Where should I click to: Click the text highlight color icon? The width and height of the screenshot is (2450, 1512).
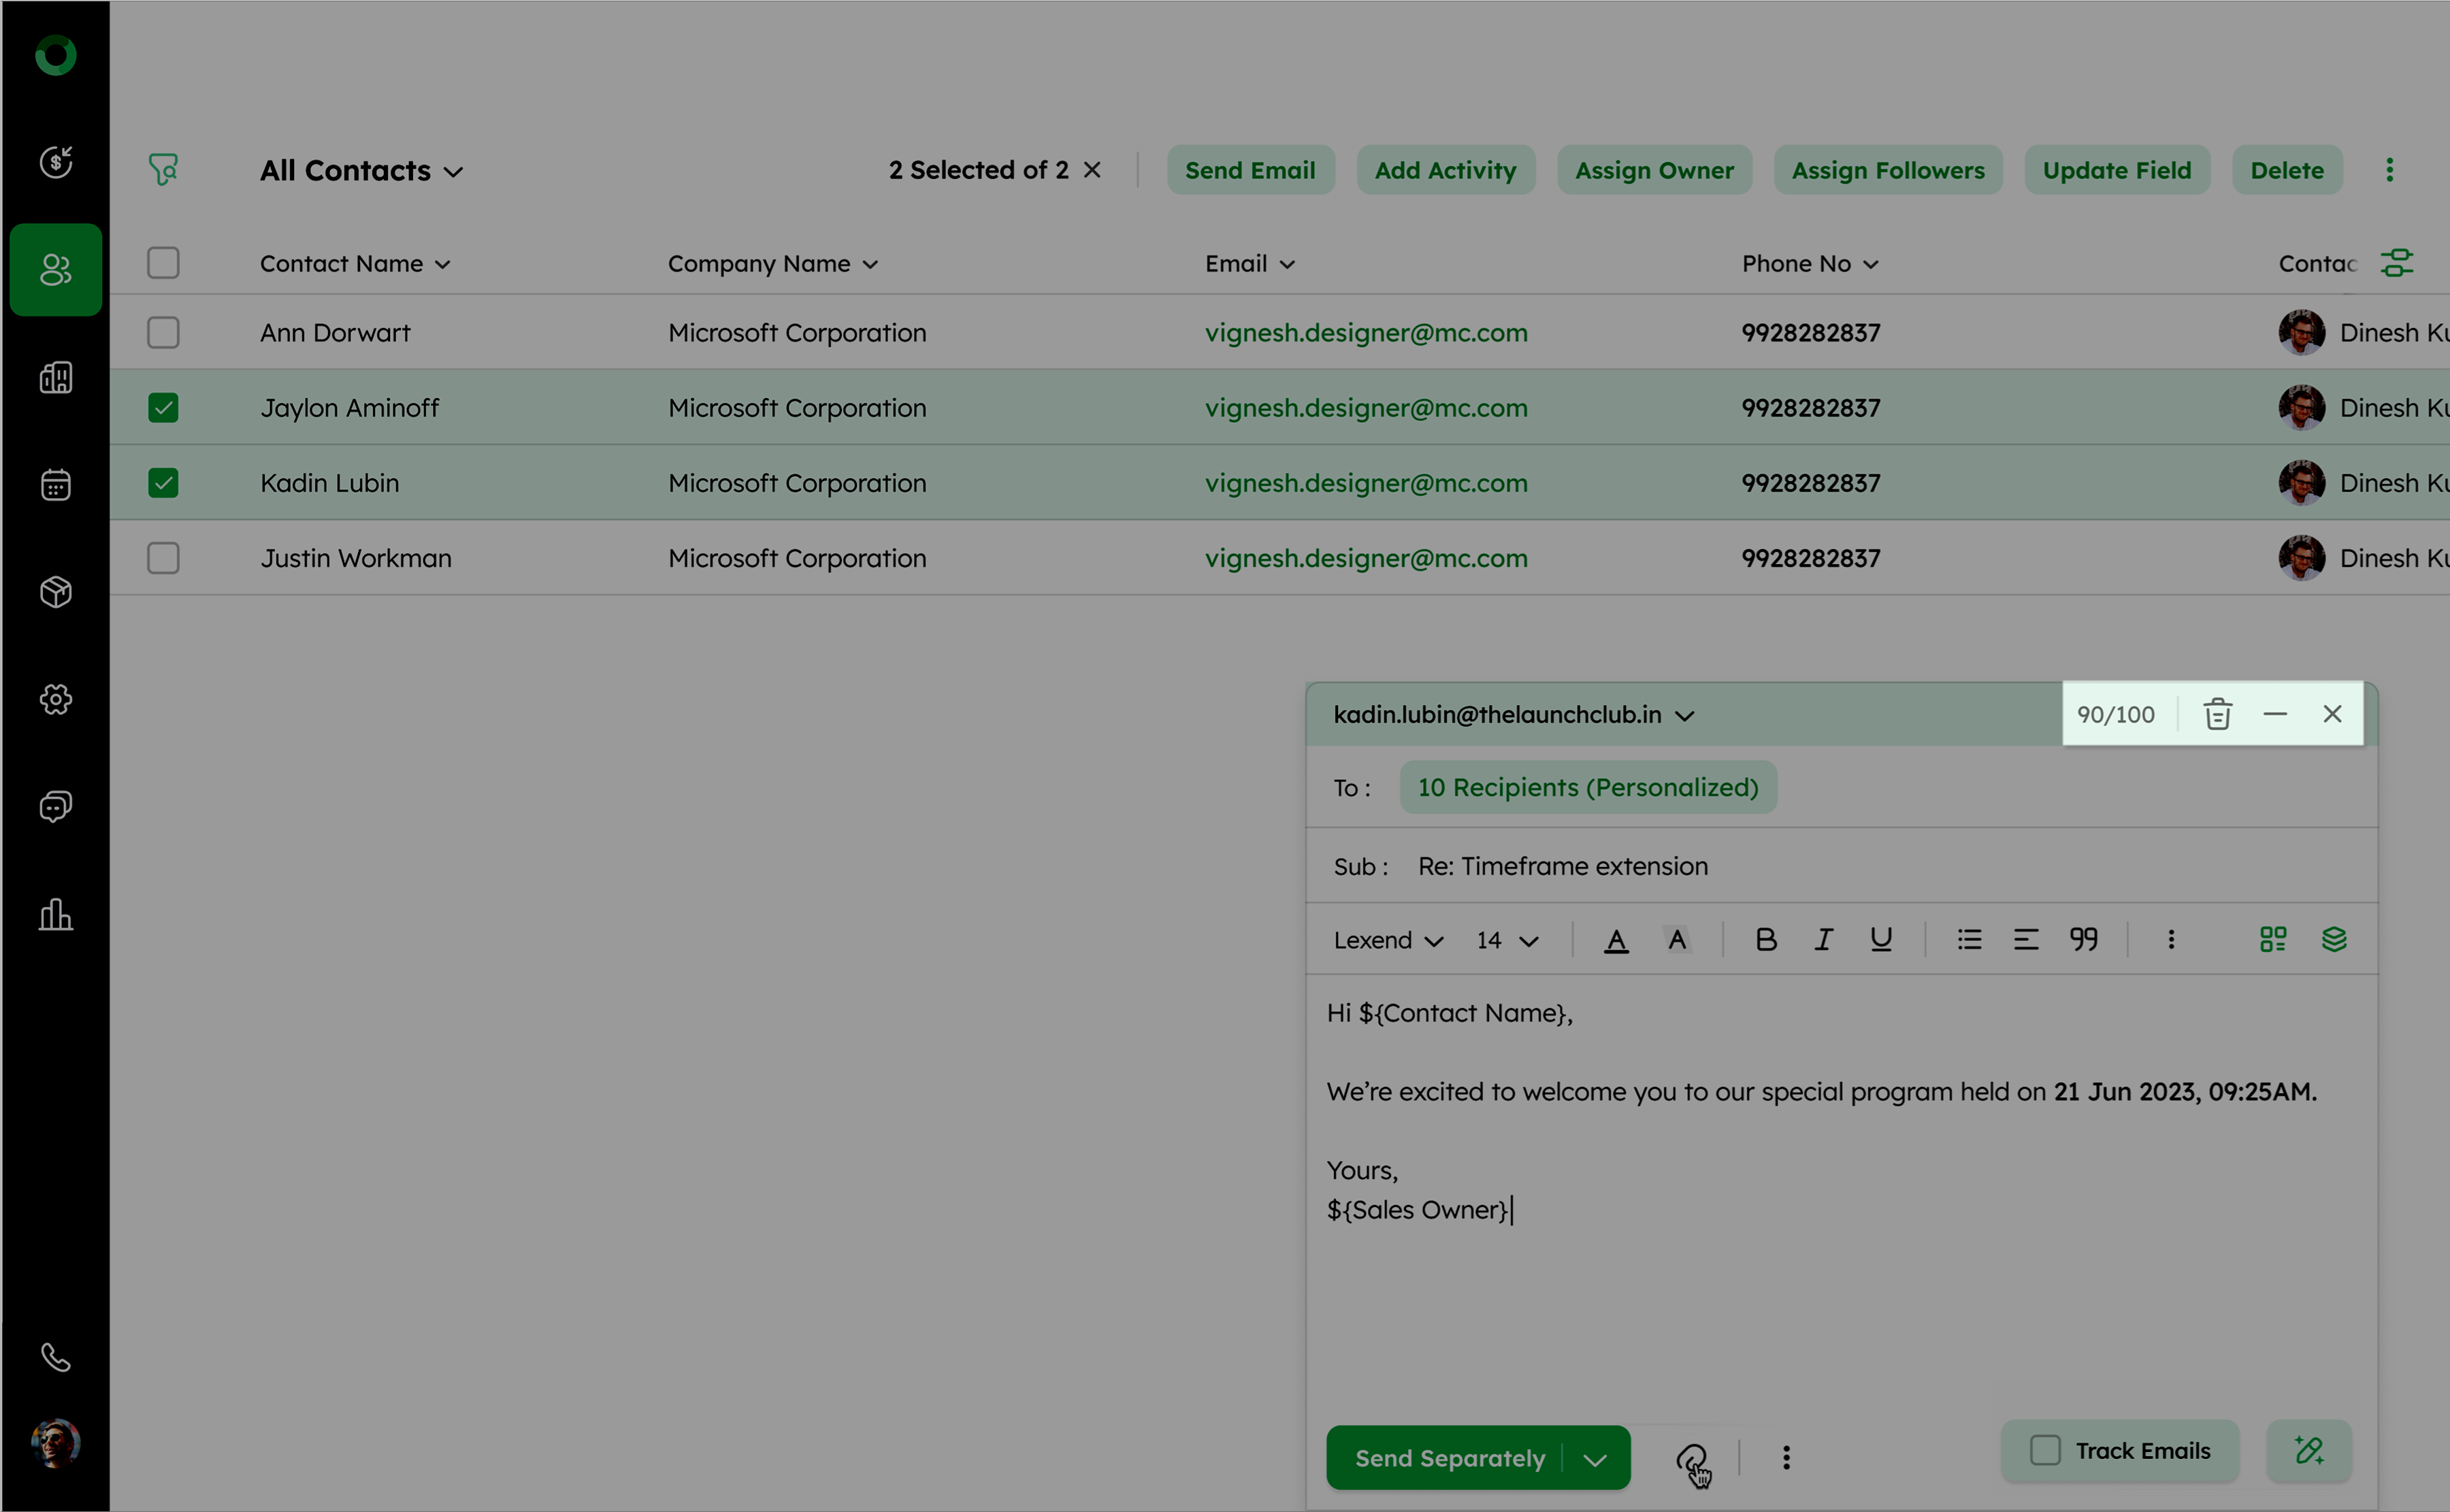[1677, 939]
